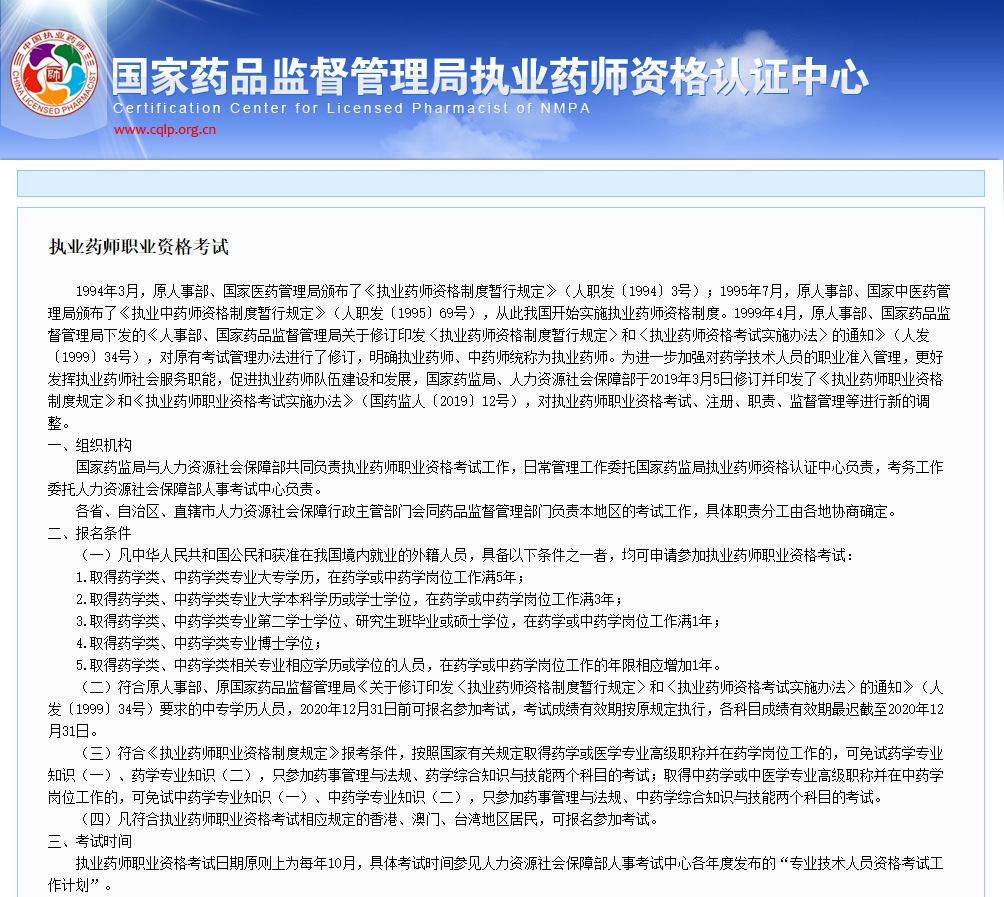Click the paragraph beginning （三）符合《执业药师职业资格制度规定》
Image resolution: width=1004 pixels, height=897 pixels.
(x=496, y=775)
